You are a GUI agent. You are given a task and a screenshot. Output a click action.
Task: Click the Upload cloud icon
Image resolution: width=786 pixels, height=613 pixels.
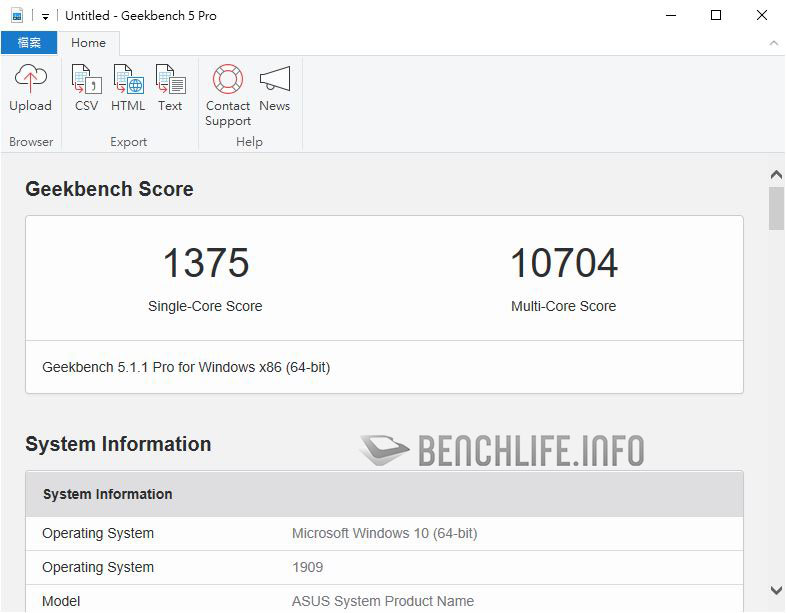coord(31,79)
